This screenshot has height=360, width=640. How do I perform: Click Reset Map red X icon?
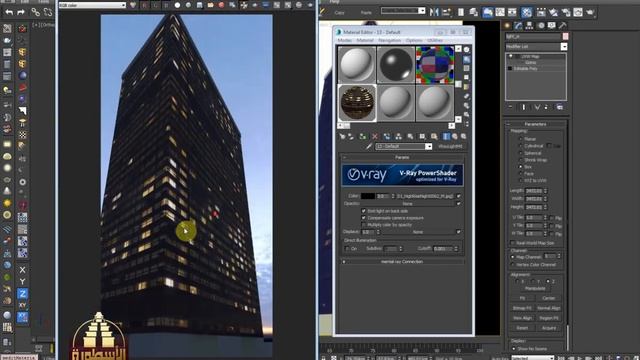375,136
